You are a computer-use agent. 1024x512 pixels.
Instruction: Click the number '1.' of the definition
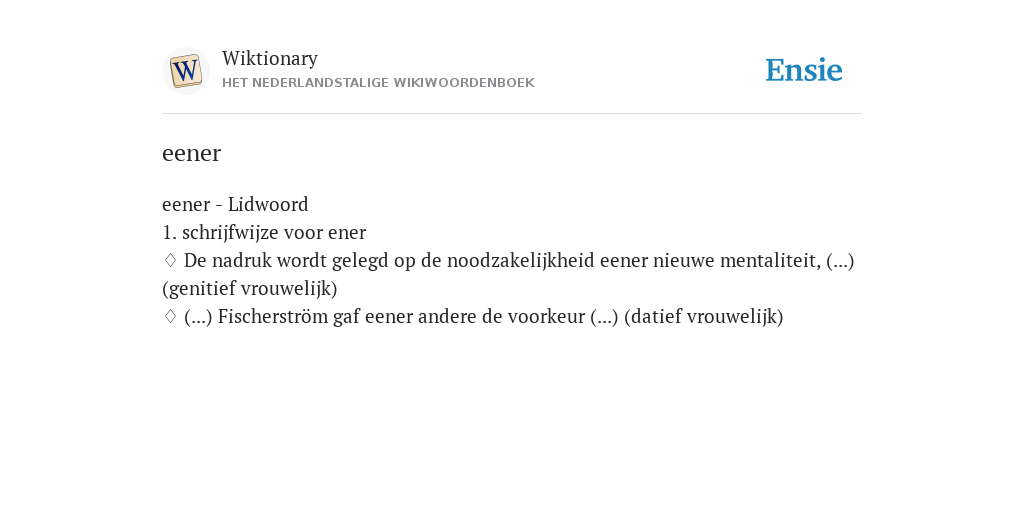[x=169, y=232]
